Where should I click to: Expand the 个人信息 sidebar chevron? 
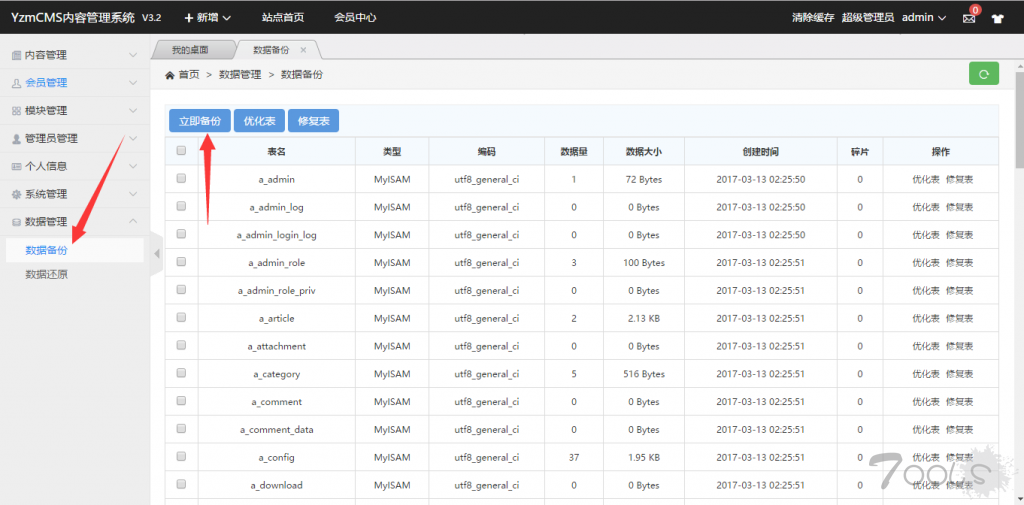[133, 167]
